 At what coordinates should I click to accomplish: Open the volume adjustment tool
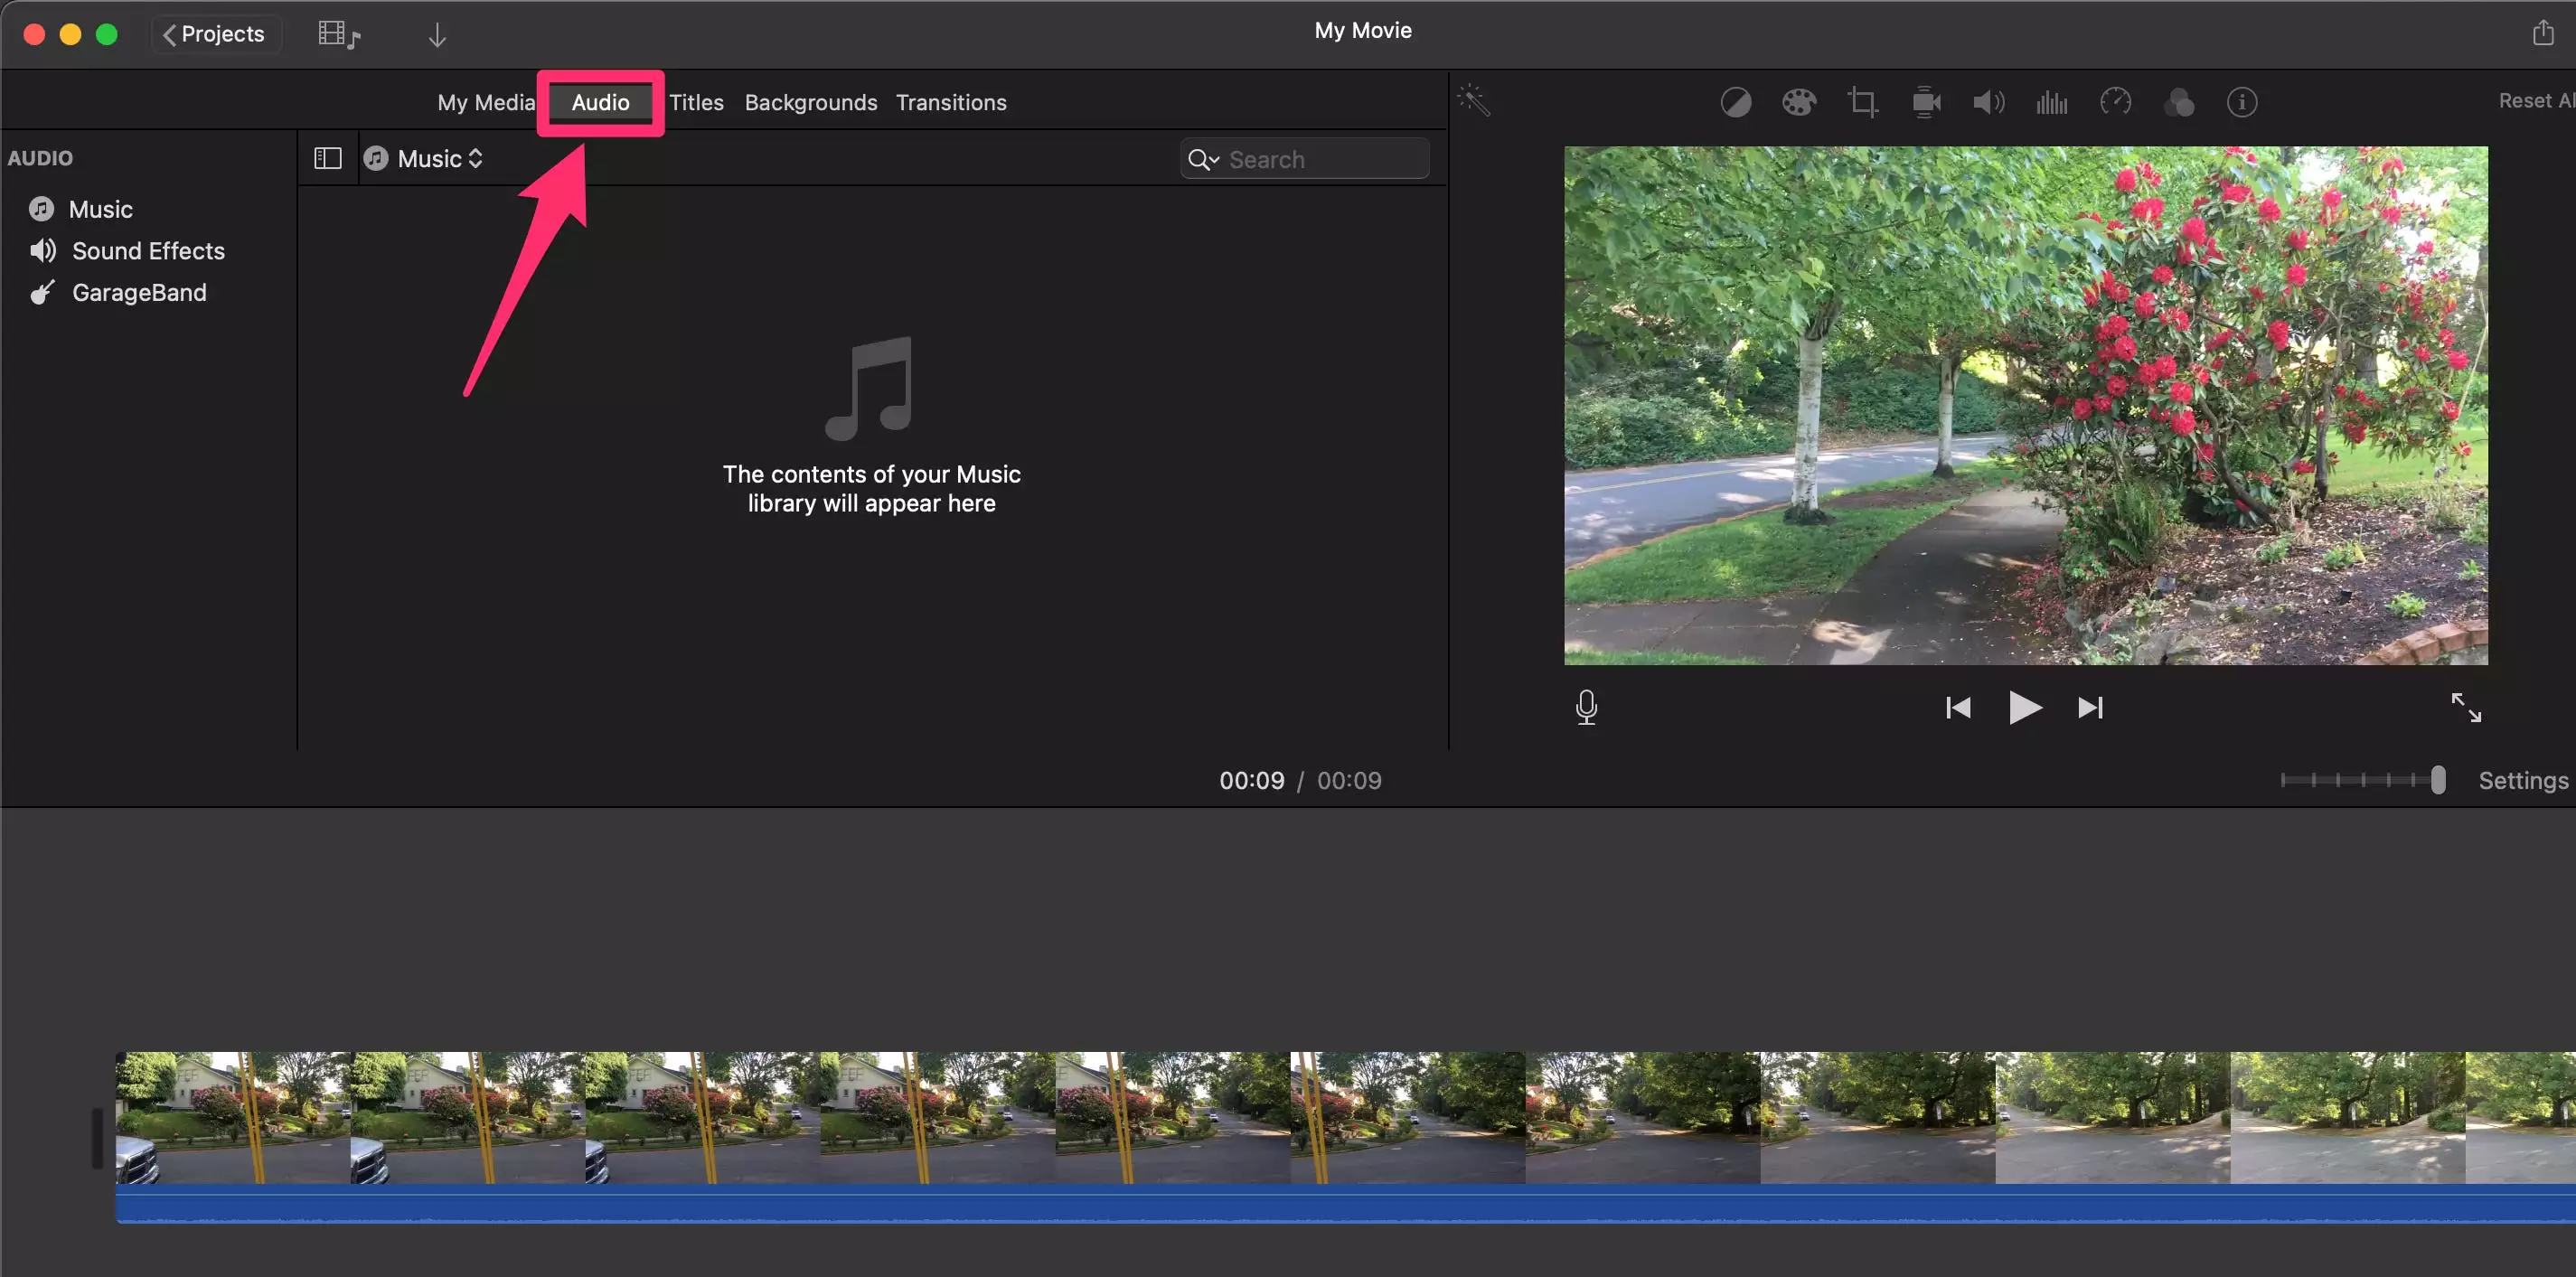pyautogui.click(x=1988, y=102)
